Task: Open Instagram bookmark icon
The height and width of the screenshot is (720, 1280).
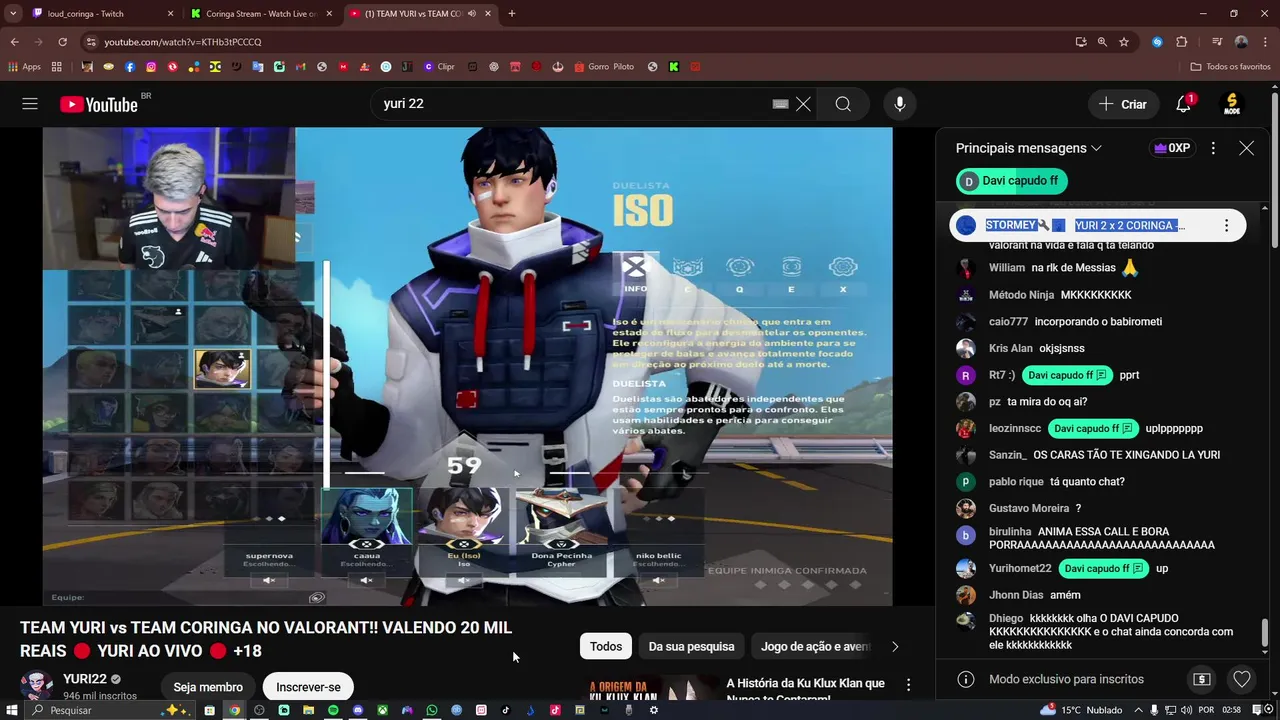Action: point(151,67)
